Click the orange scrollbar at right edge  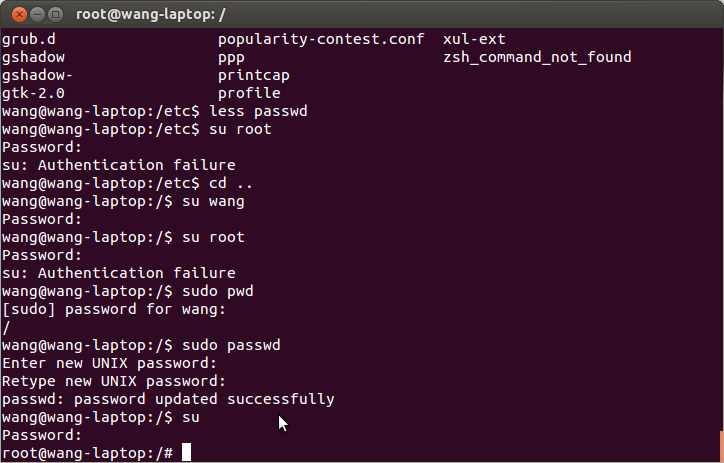pyautogui.click(x=721, y=446)
